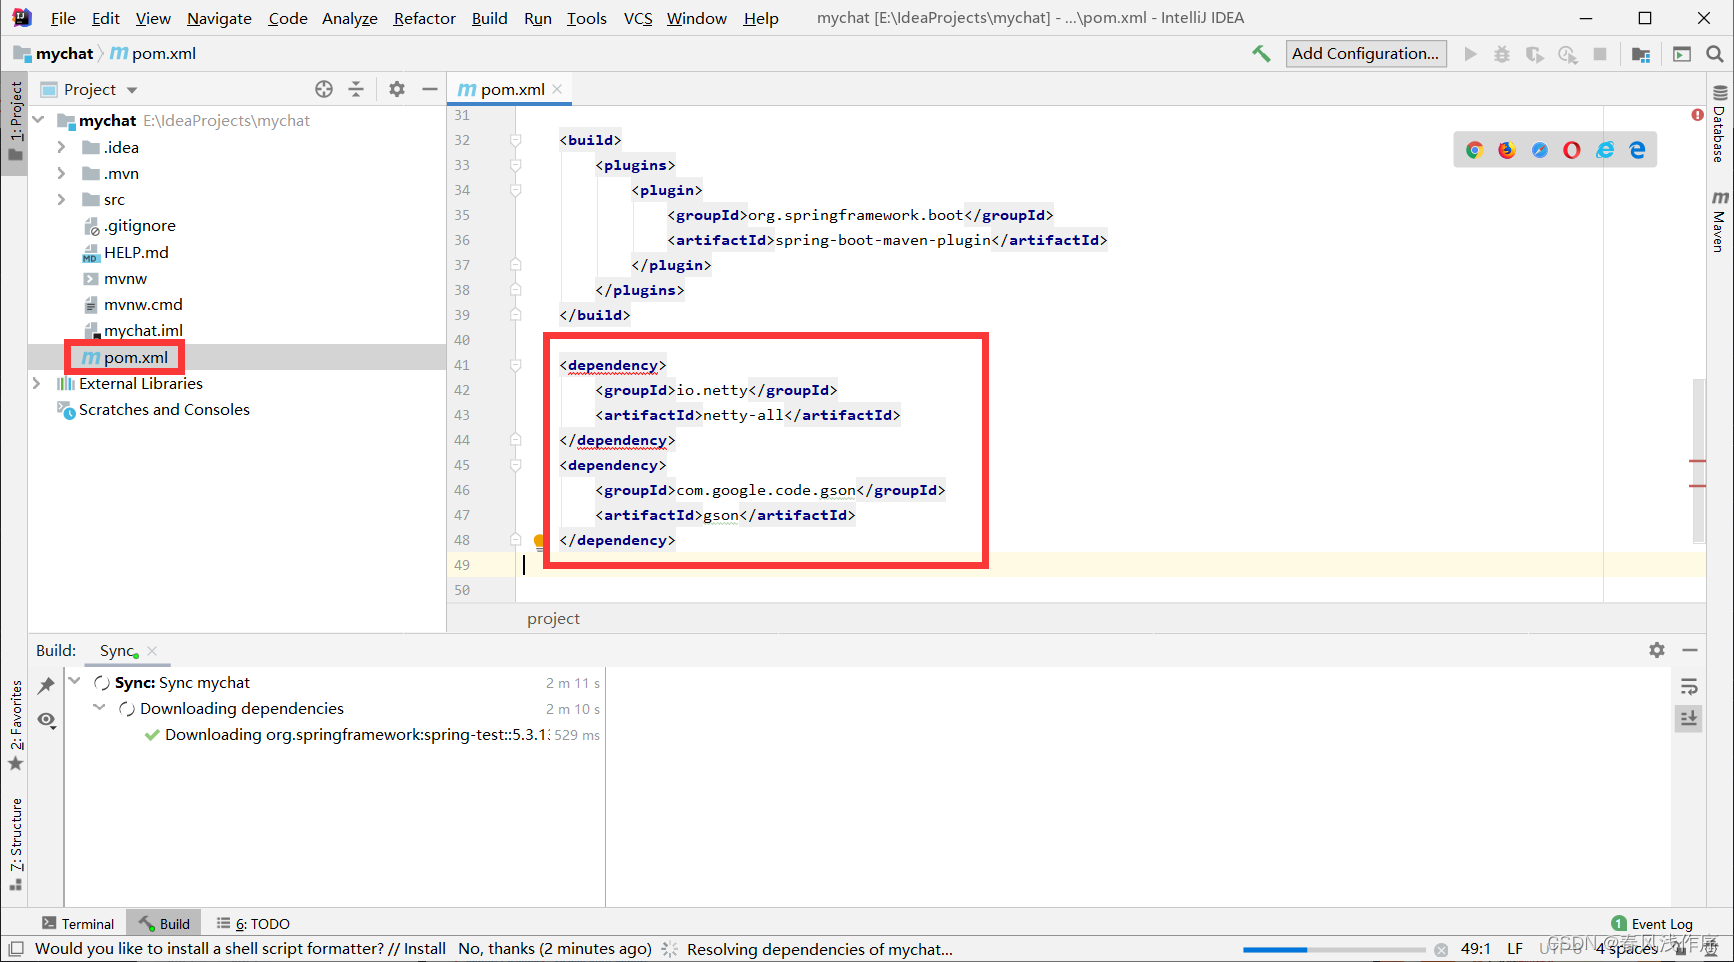Open the Analyze menu
This screenshot has width=1734, height=962.
[349, 18]
